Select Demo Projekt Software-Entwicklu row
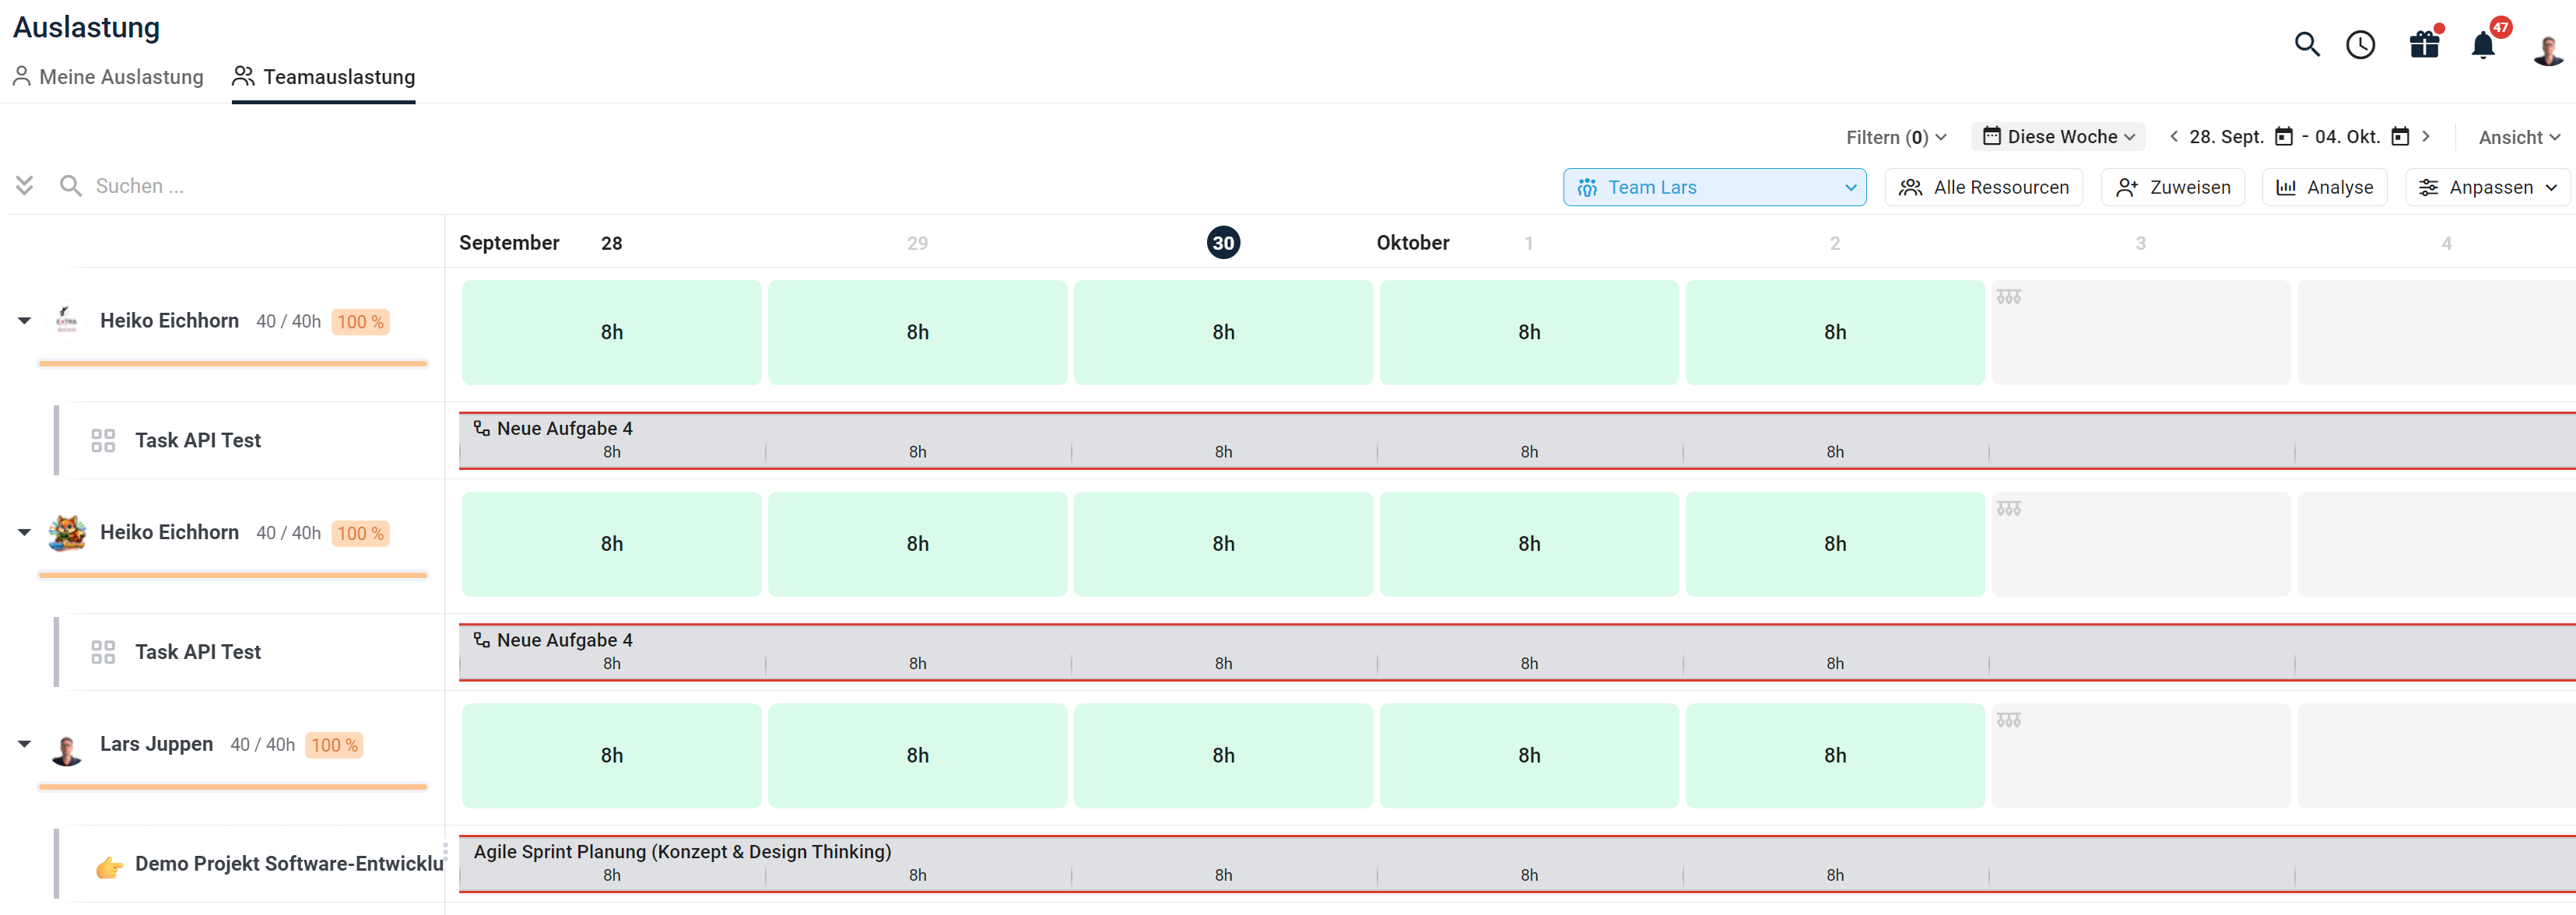The width and height of the screenshot is (2576, 915). [250, 864]
